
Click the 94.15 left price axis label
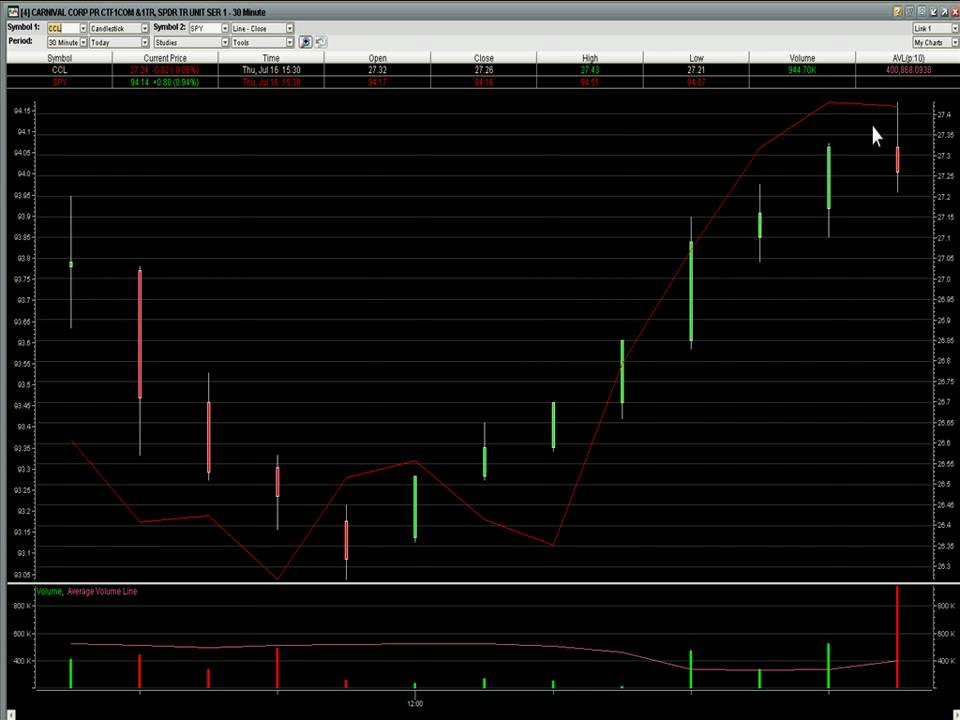pos(22,111)
